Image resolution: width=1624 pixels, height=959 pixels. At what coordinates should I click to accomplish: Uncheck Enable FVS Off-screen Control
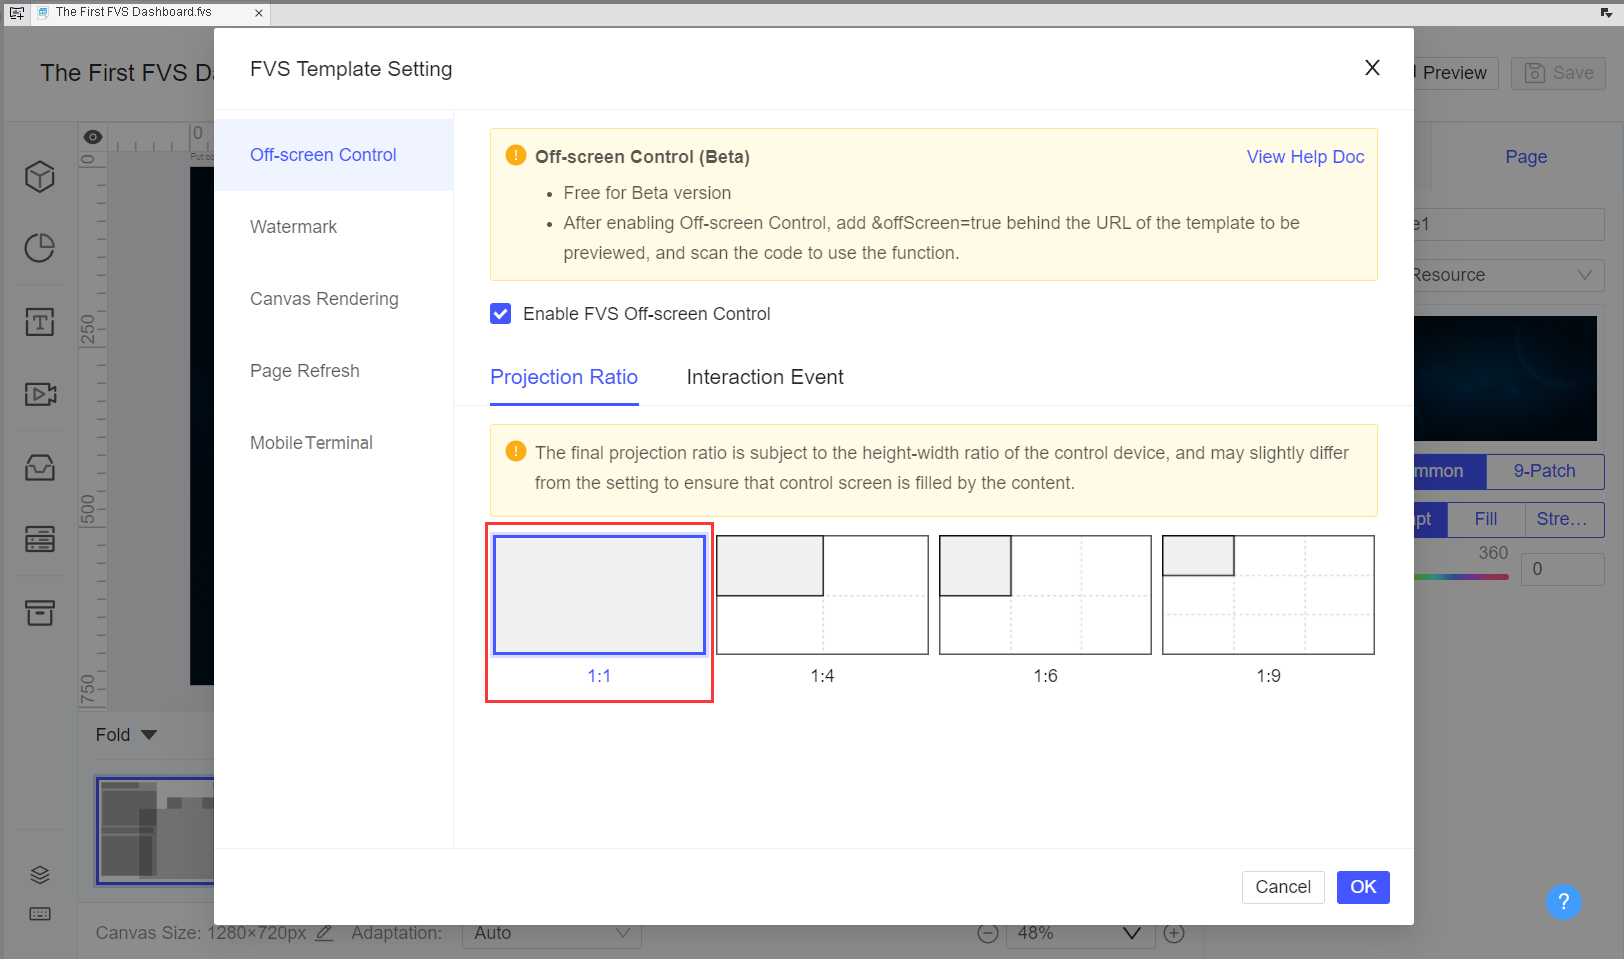coord(500,313)
